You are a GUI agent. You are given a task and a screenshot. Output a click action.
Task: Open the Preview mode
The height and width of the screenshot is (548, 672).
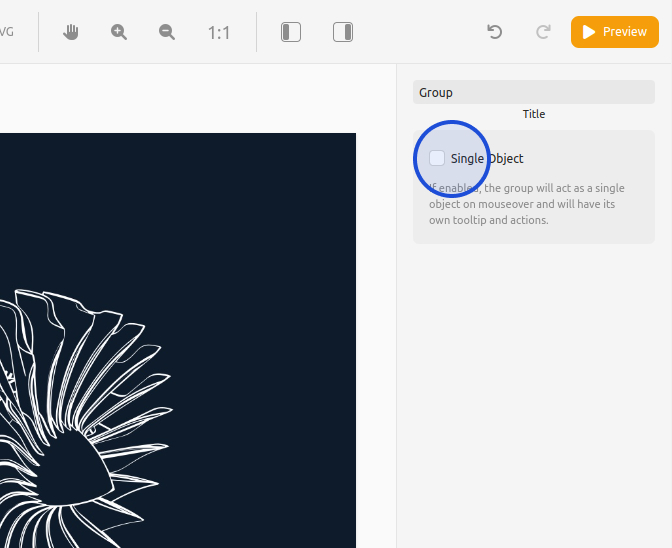615,32
